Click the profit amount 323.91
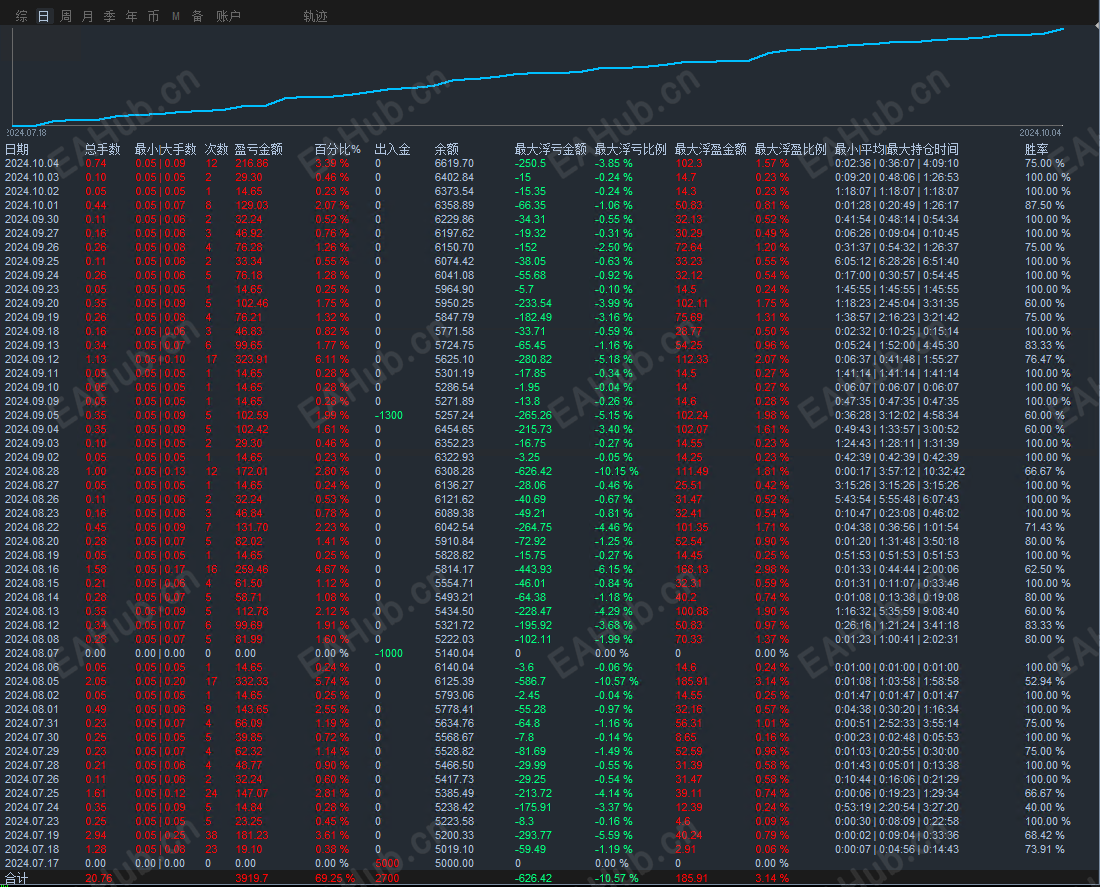1100x887 pixels. pos(251,359)
